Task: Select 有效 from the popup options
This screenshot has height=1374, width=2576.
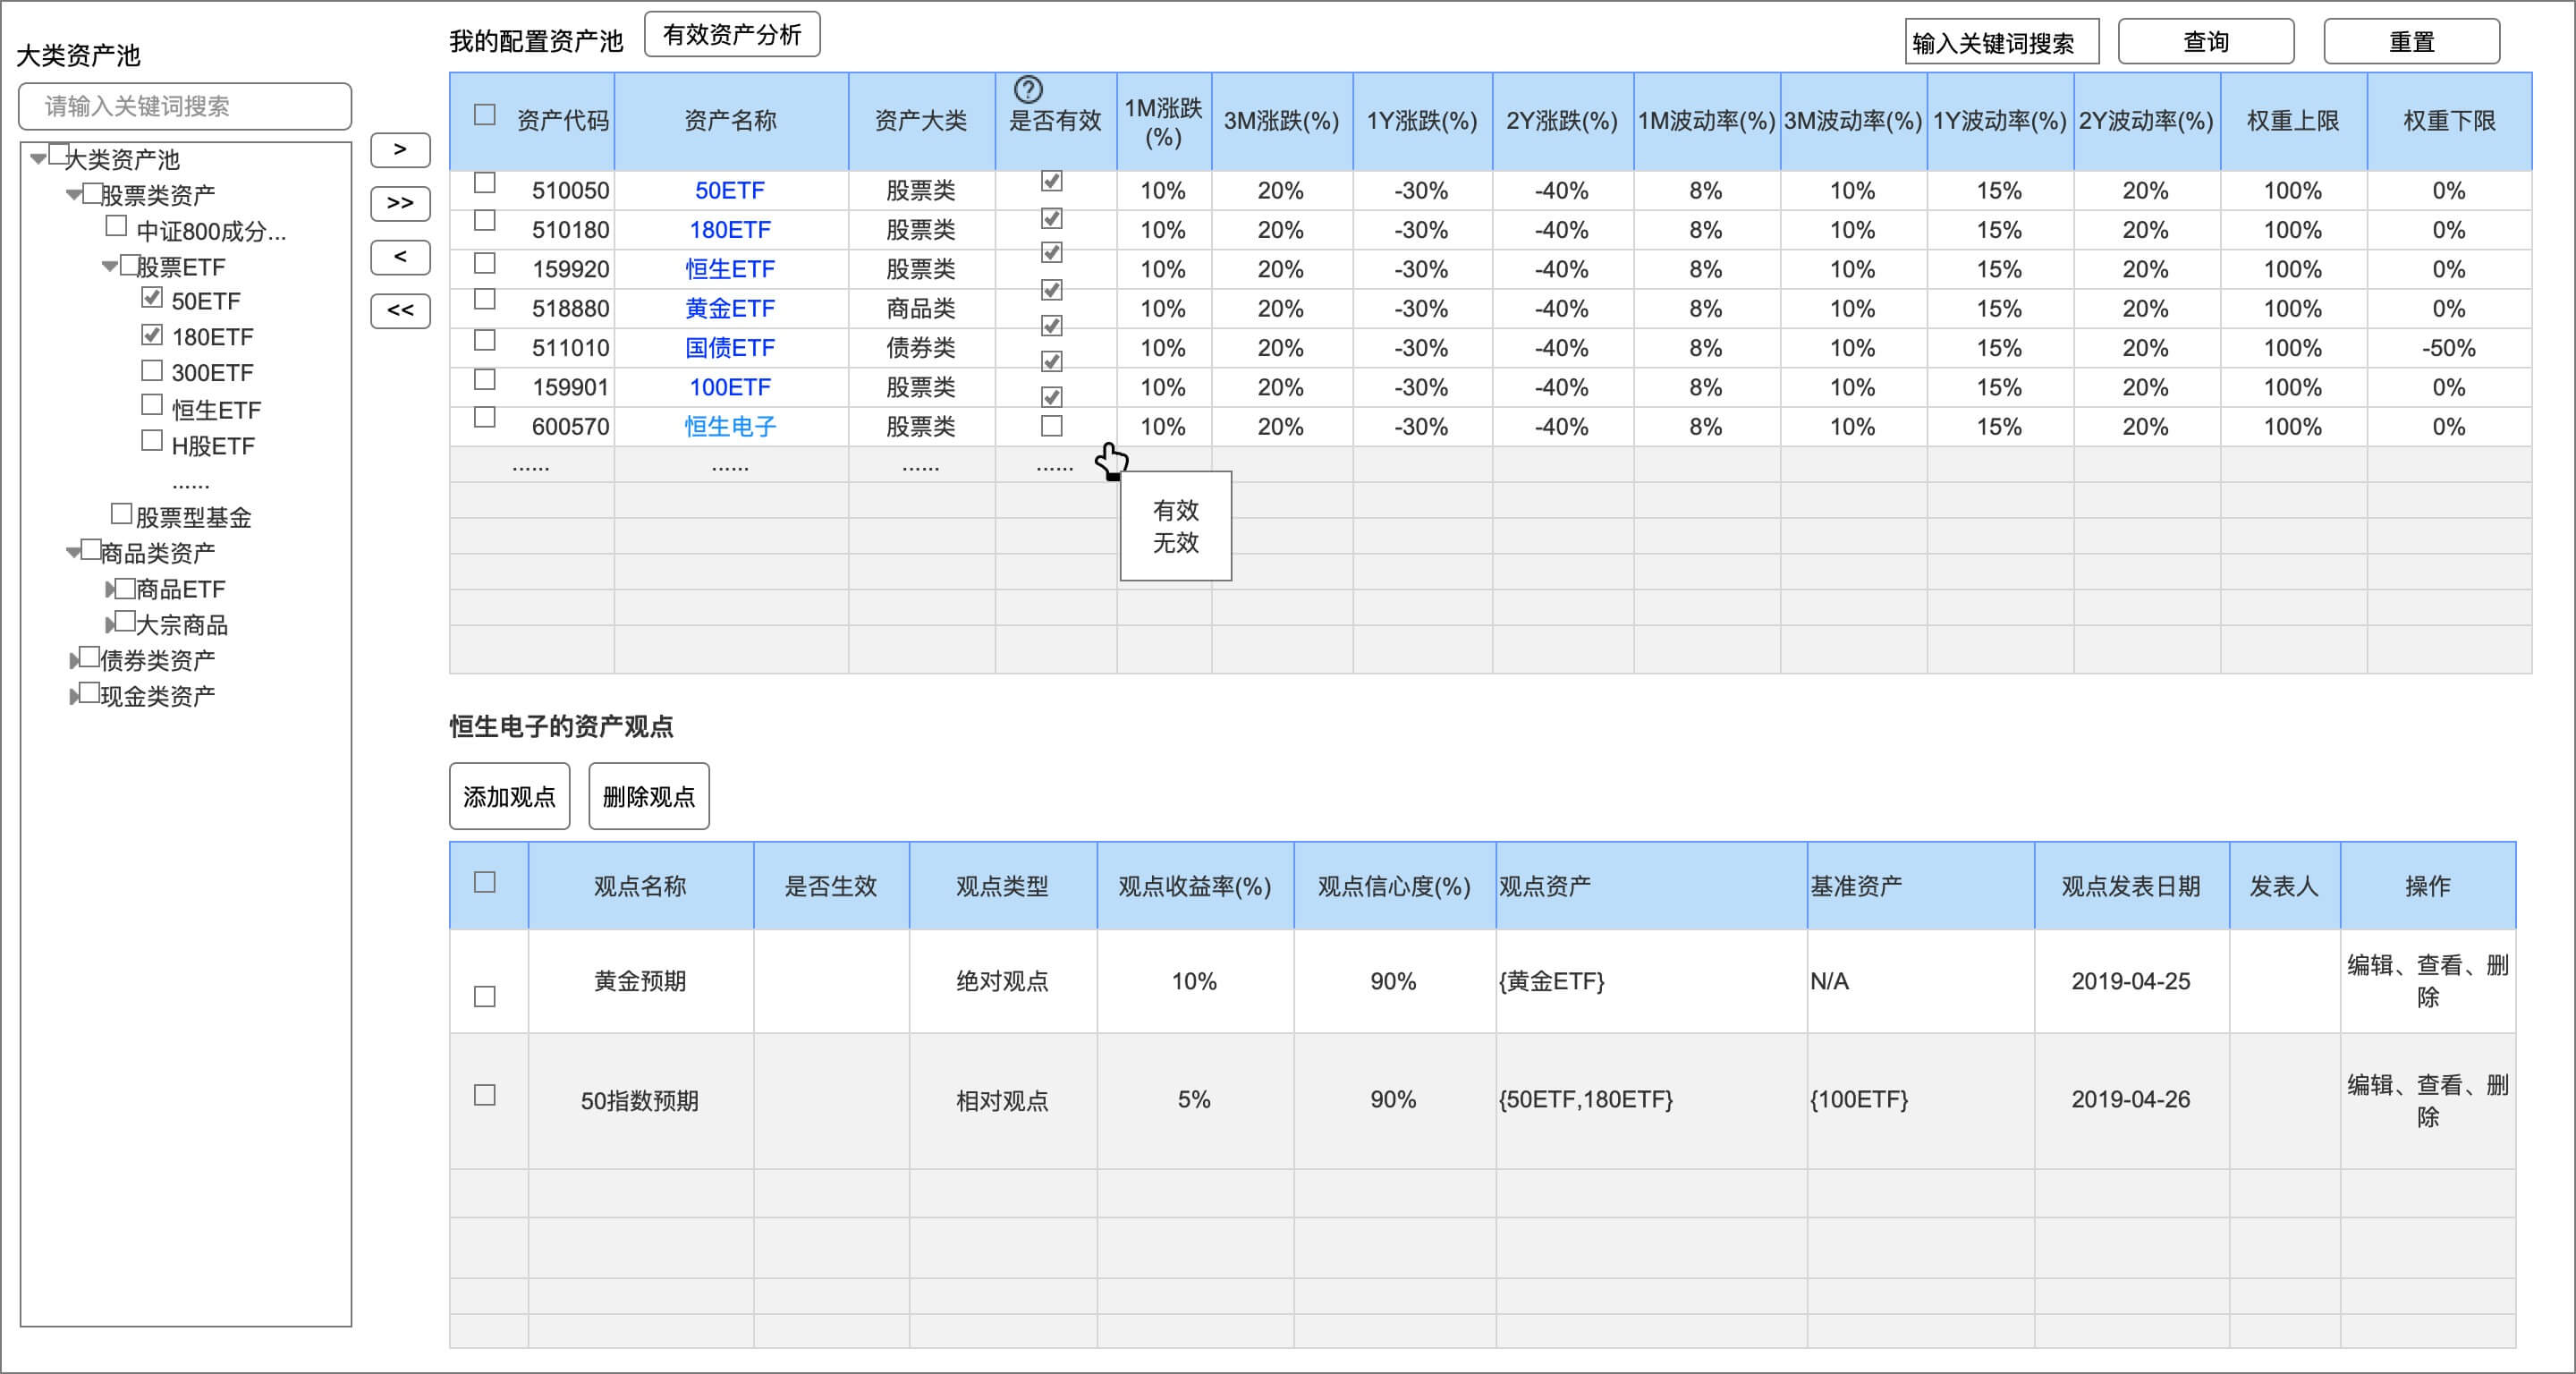Action: [x=1176, y=511]
